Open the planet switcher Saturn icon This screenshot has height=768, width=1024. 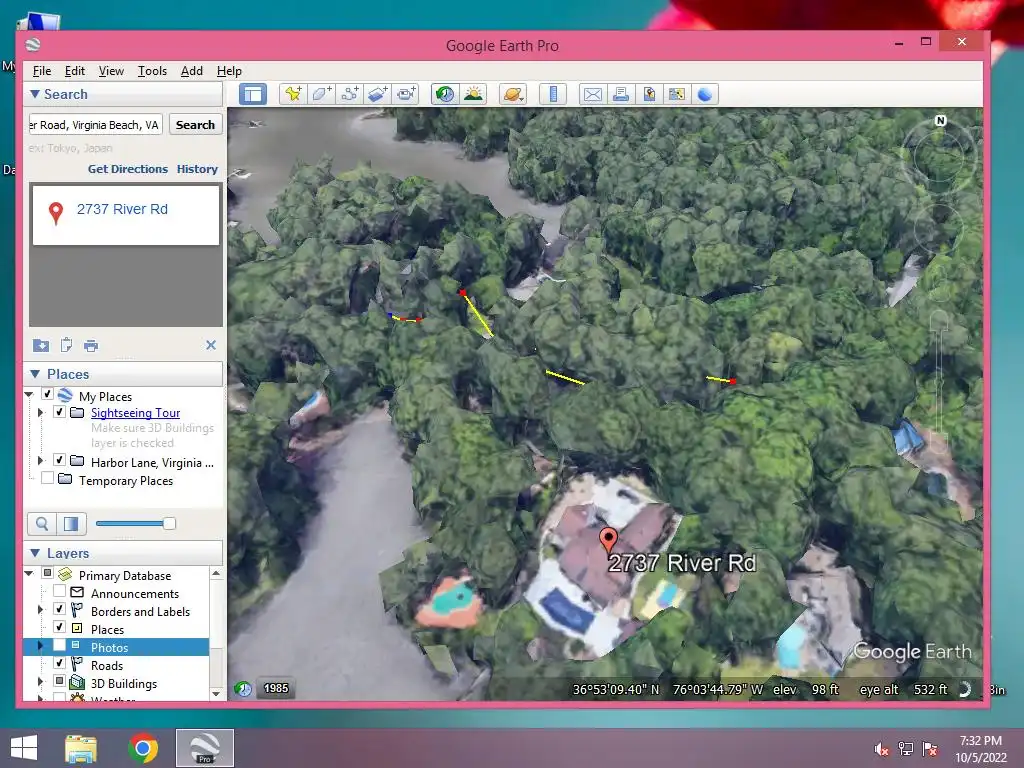(x=513, y=94)
